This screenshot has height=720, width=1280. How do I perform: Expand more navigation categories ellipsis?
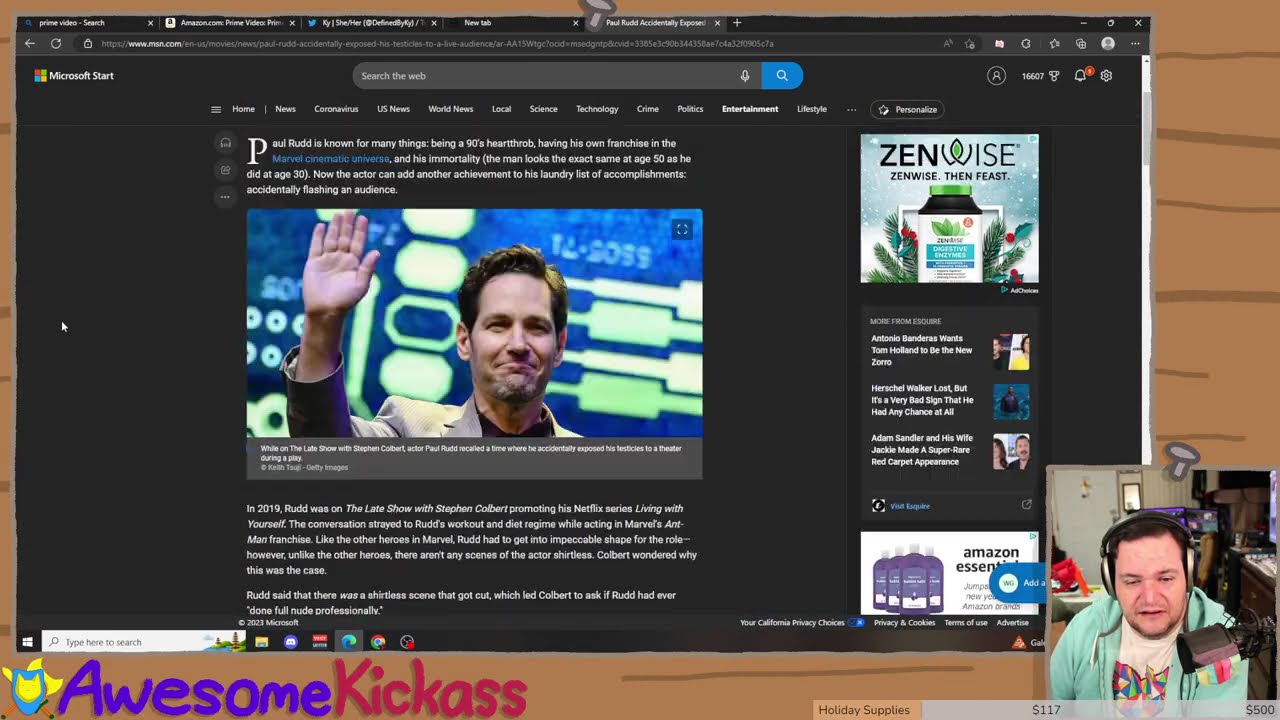coord(852,109)
